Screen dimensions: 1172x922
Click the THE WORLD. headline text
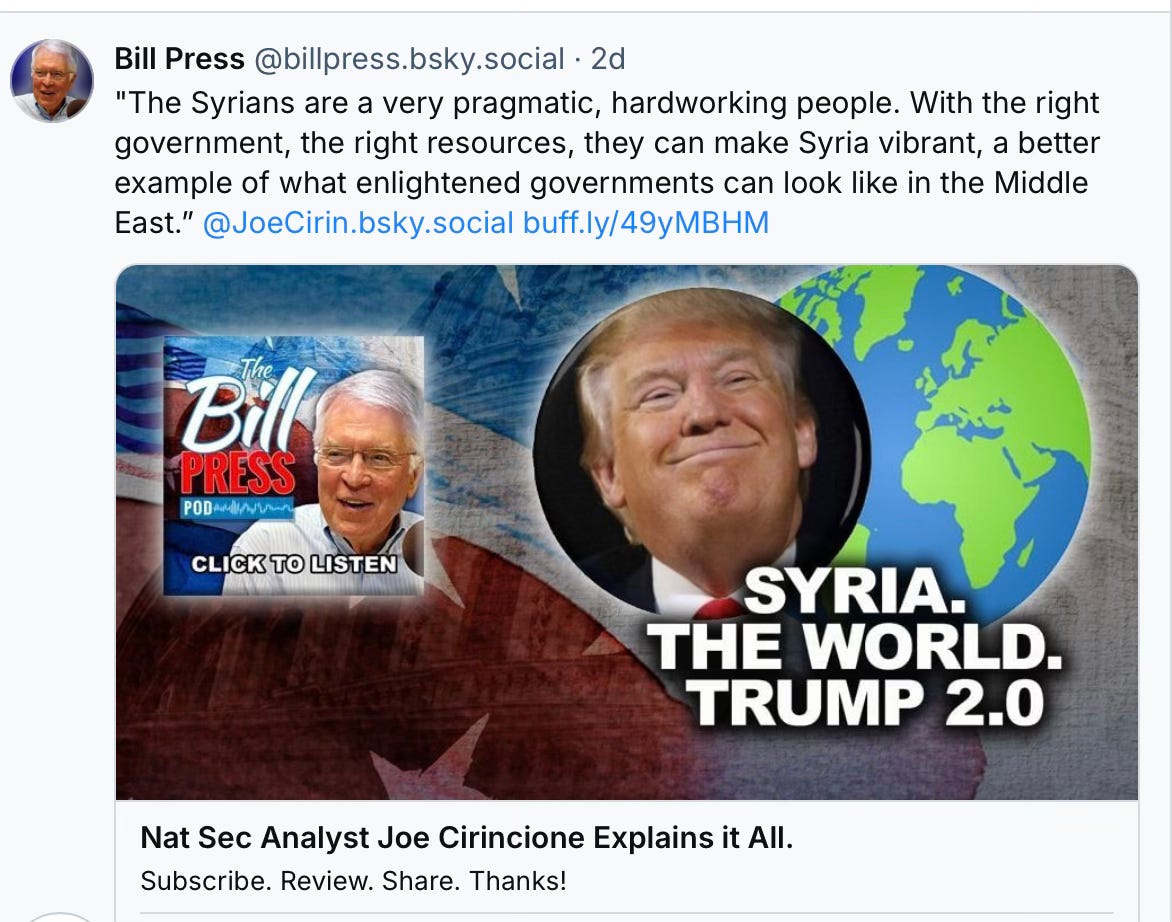tap(854, 646)
